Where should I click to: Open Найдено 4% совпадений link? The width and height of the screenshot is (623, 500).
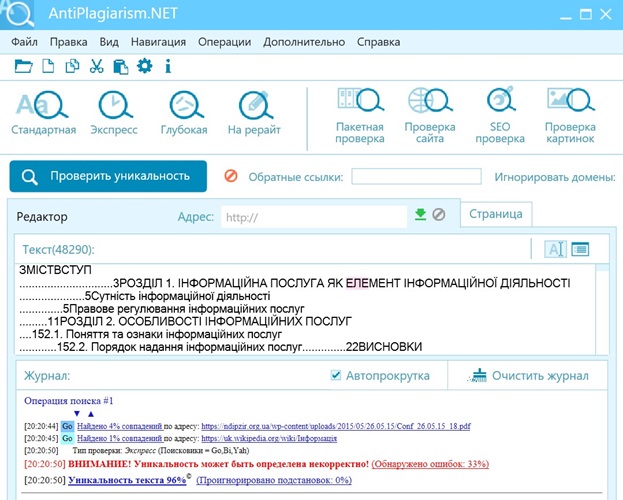[120, 426]
